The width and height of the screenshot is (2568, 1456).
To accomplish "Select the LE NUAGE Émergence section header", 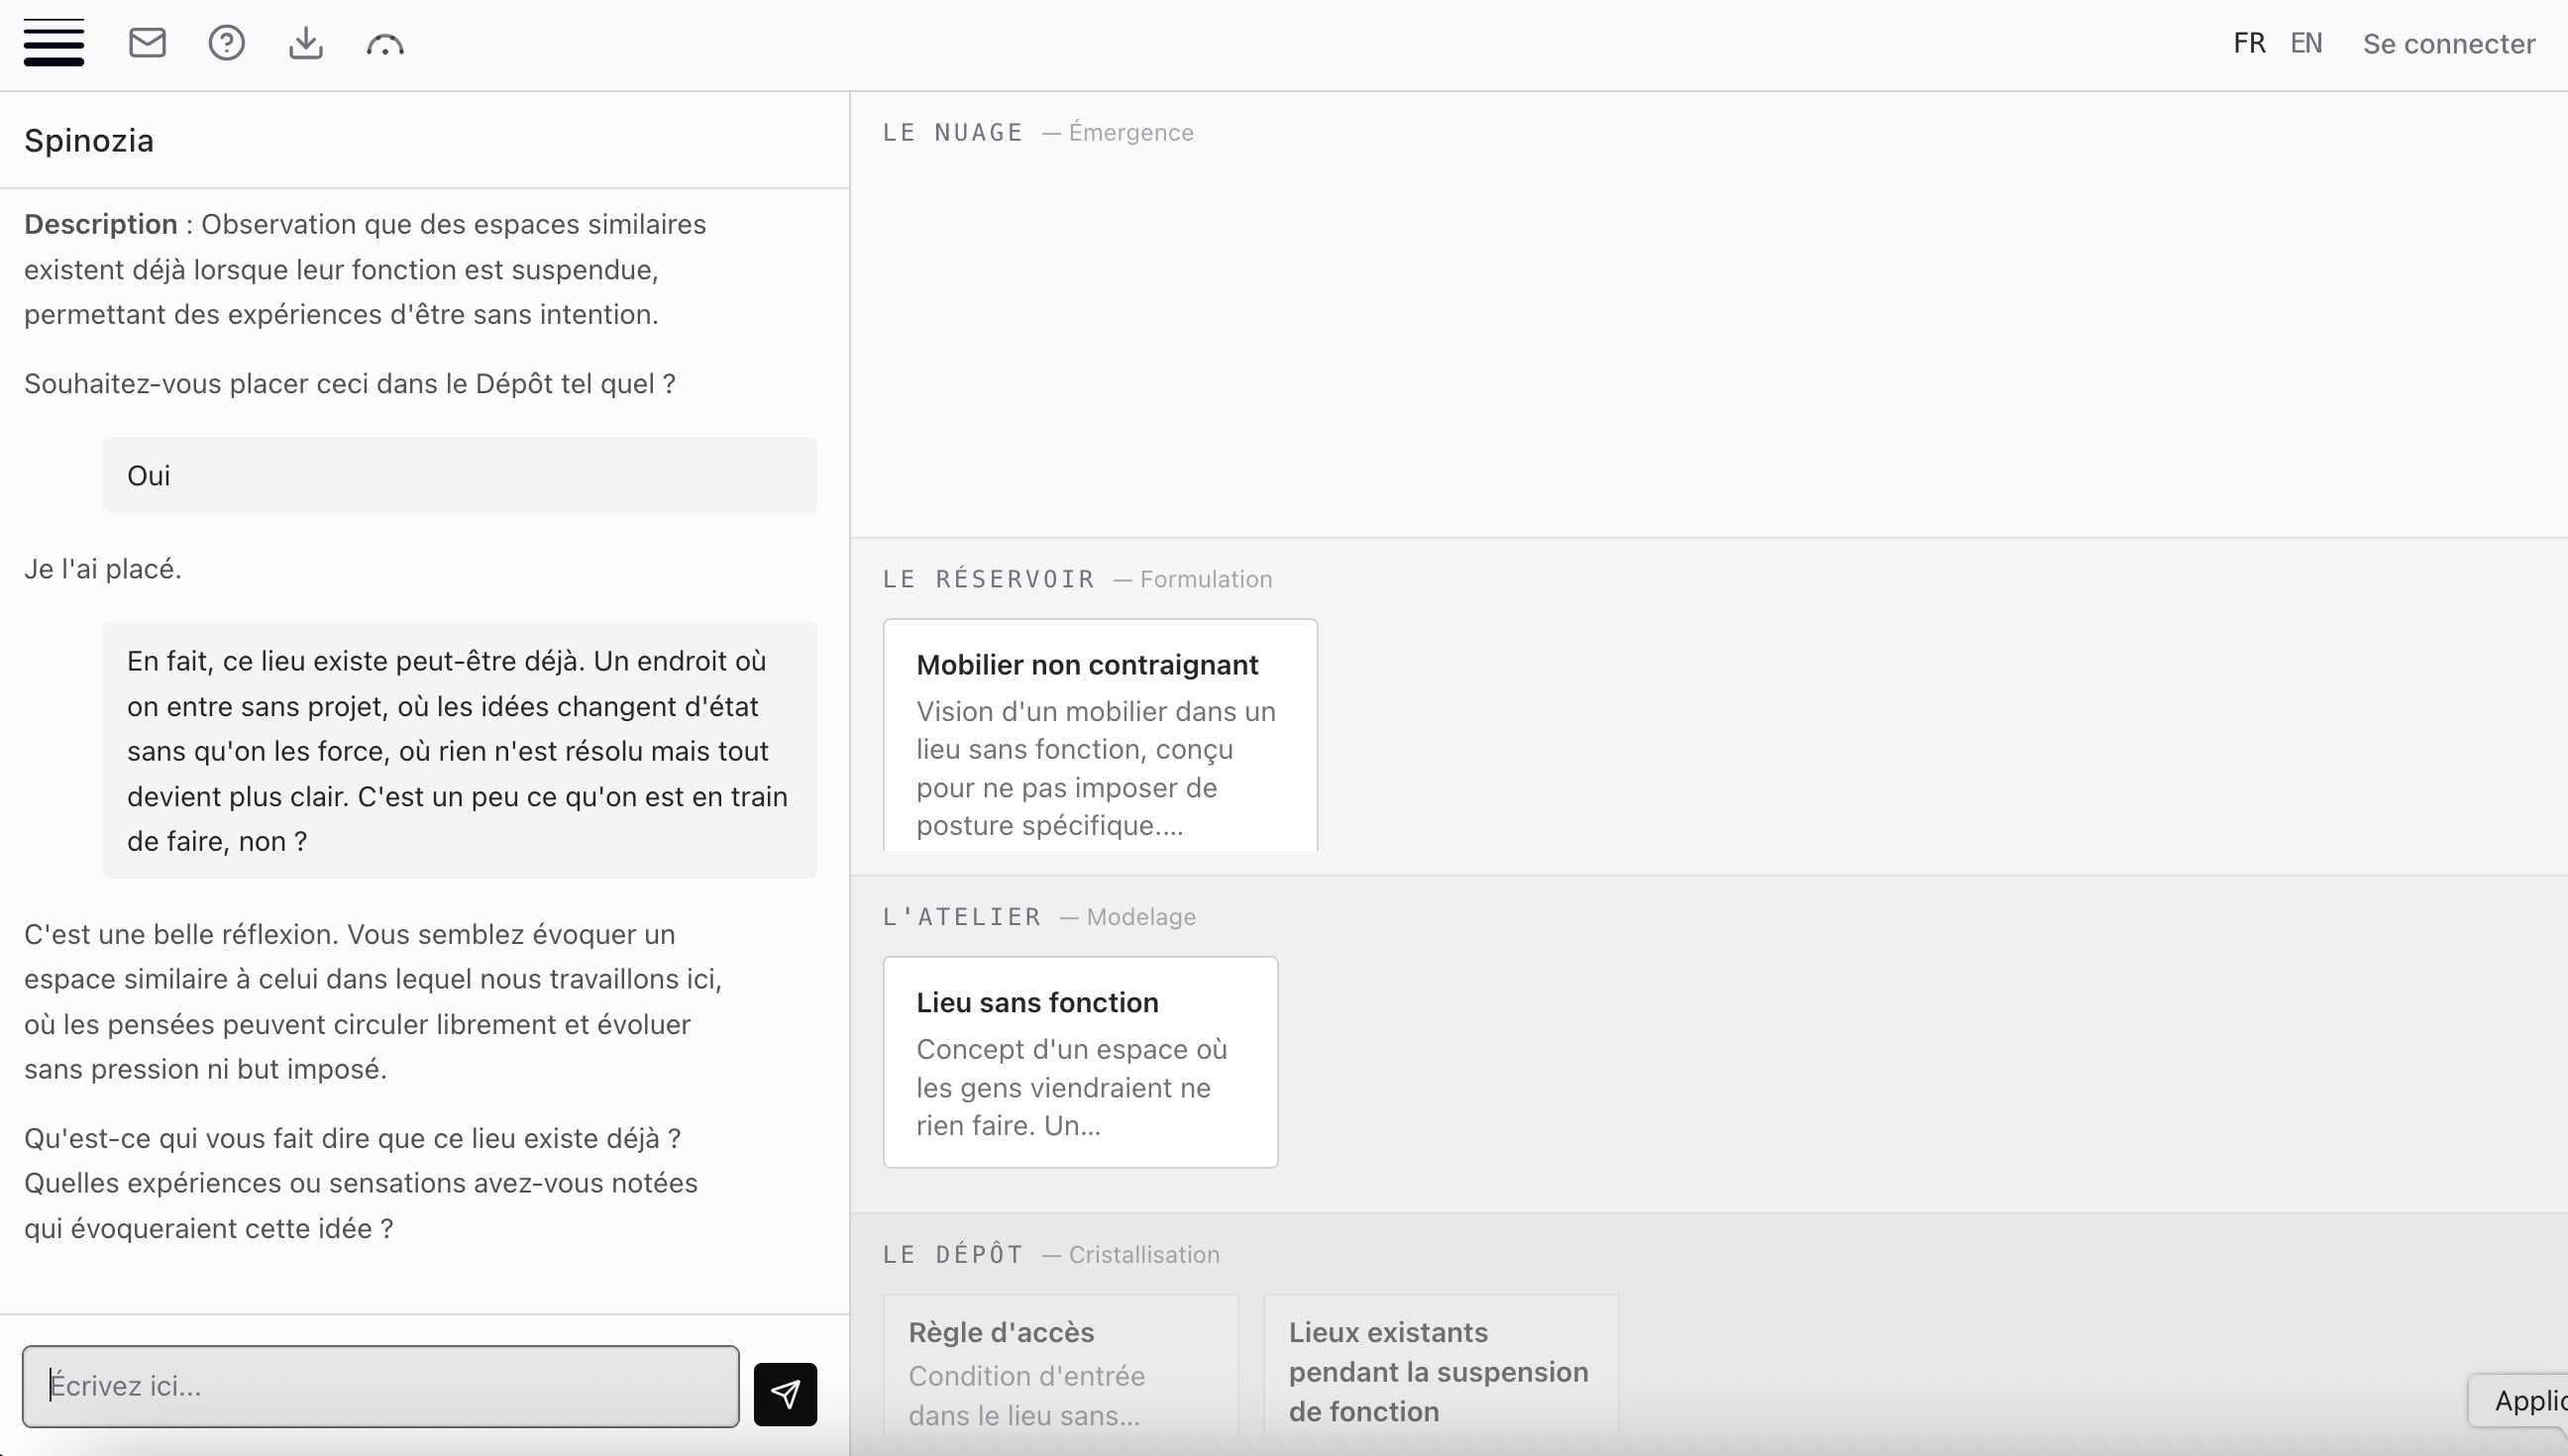I will click(1037, 131).
